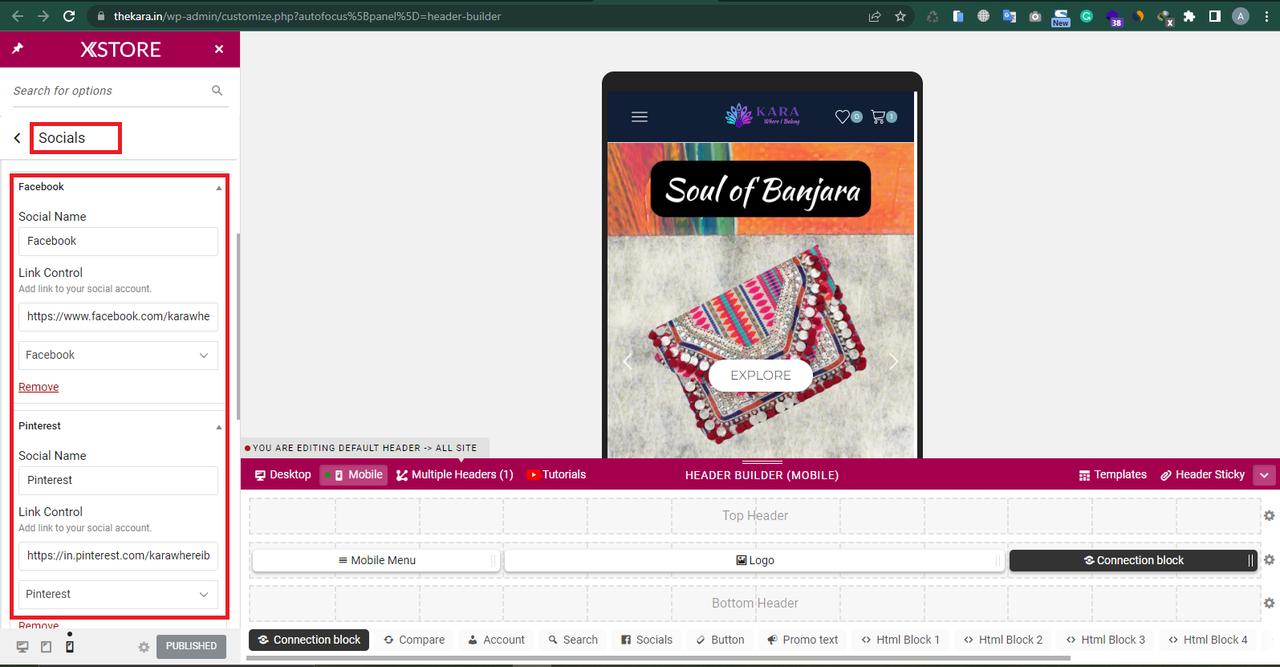Click the customizer panel vertical scrollbar
Viewport: 1280px width, 667px height.
pyautogui.click(x=238, y=328)
